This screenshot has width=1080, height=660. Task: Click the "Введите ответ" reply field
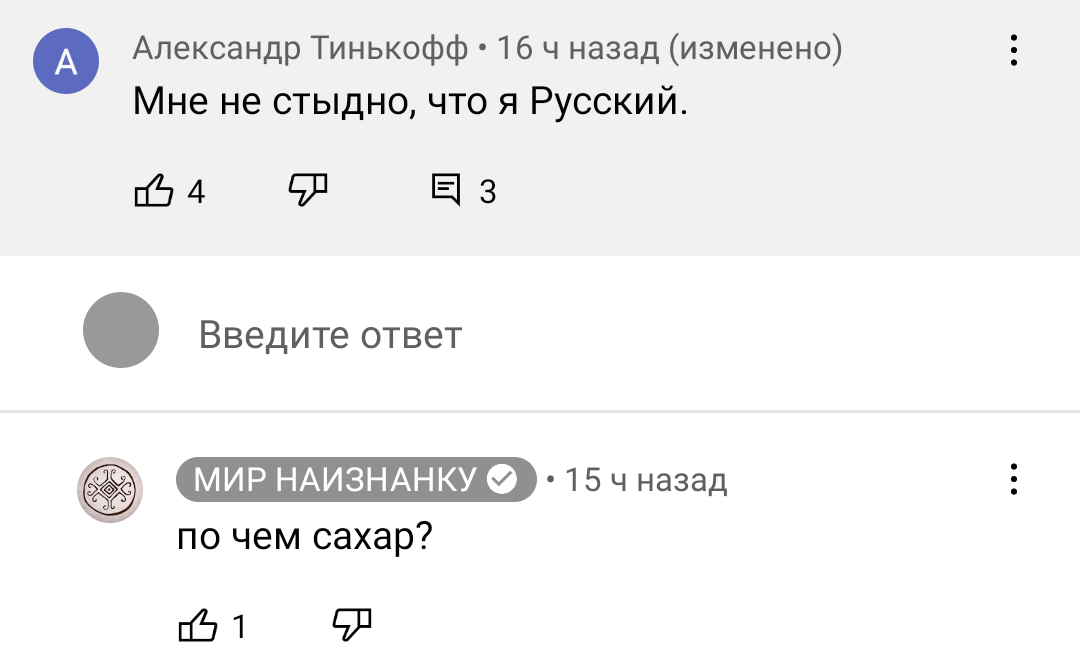(x=330, y=334)
